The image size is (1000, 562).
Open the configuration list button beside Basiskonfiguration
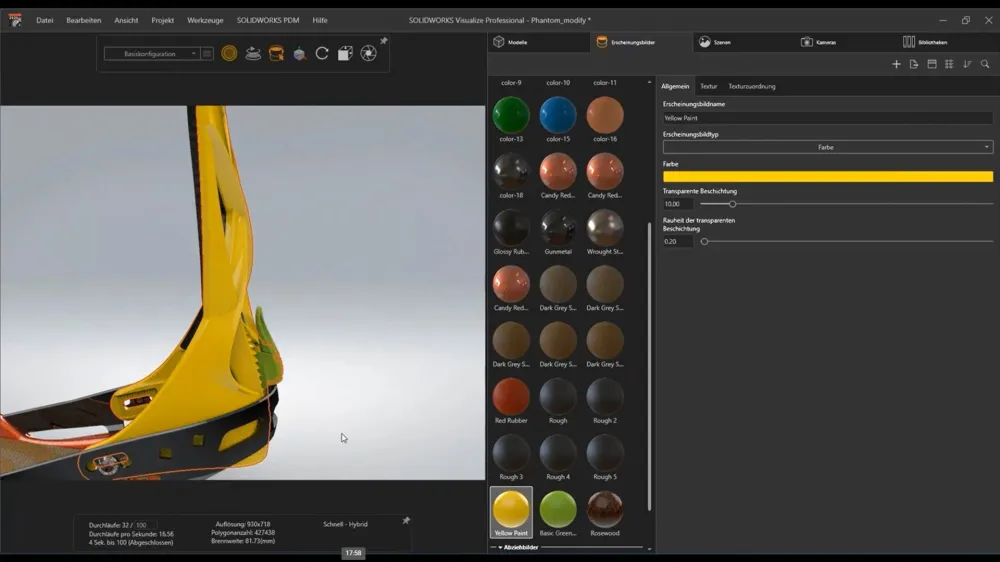[x=207, y=54]
